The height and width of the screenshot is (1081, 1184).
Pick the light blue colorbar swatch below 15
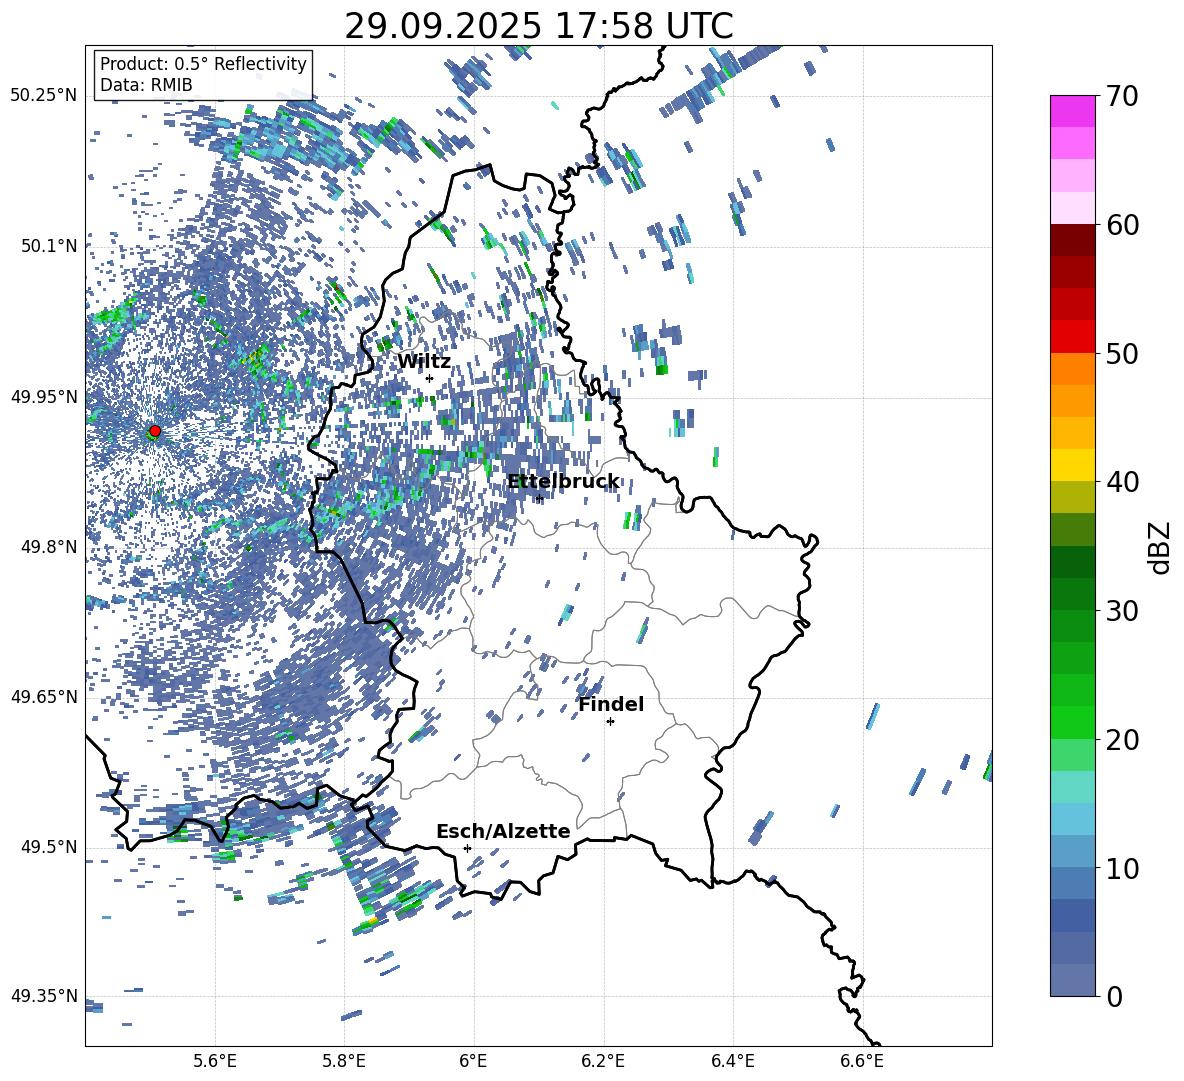[x=1072, y=819]
